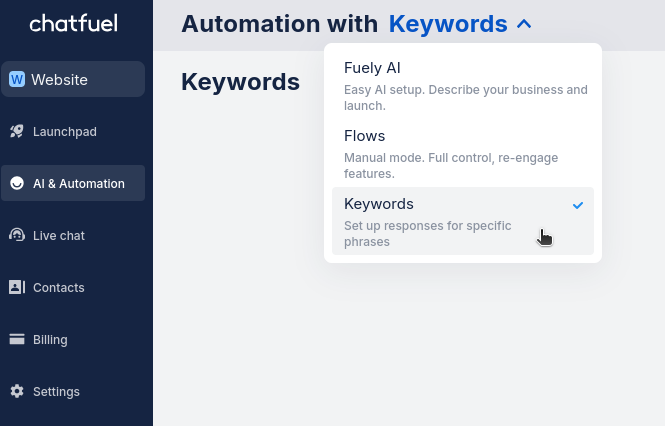665x426 pixels.
Task: Collapse the Keywords dropdown chevron
Action: [x=524, y=24]
